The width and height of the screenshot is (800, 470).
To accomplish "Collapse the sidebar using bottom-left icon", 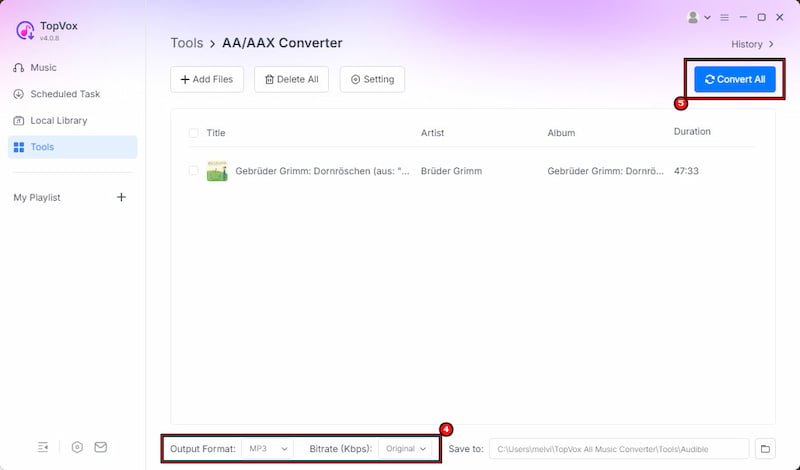I will pos(43,447).
